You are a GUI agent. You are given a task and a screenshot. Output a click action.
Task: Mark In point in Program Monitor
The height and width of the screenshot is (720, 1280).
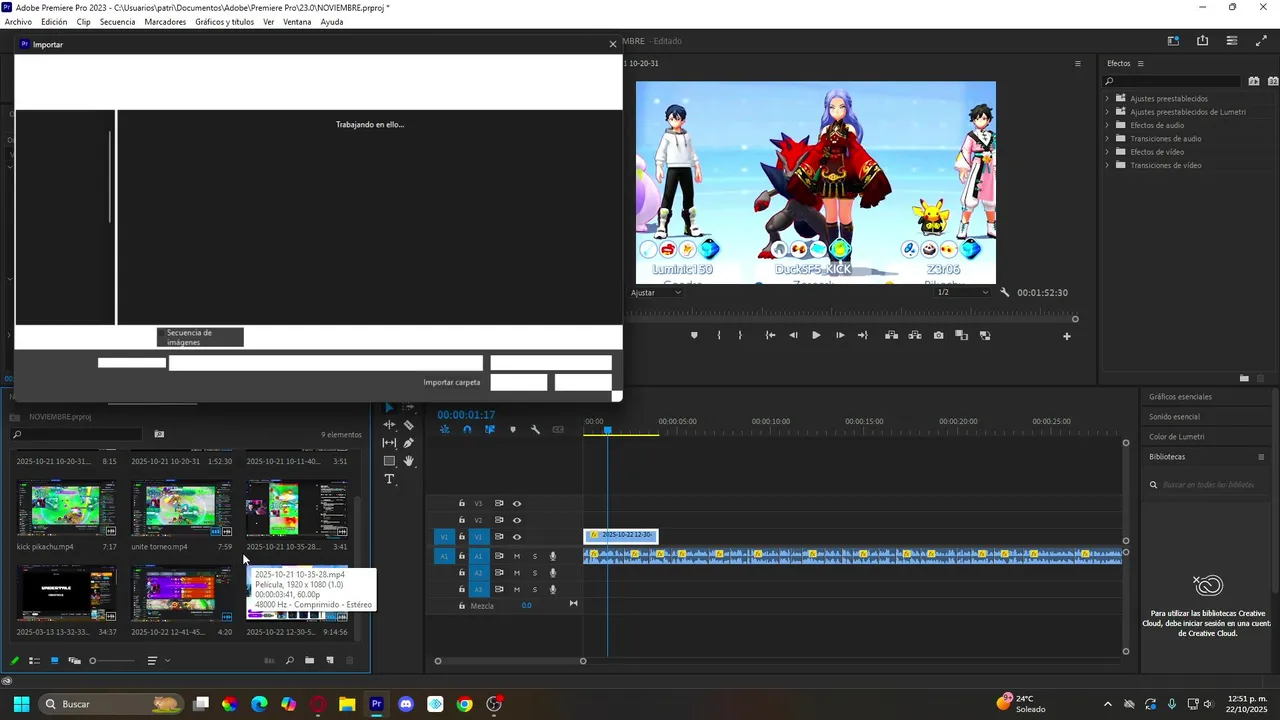[719, 336]
